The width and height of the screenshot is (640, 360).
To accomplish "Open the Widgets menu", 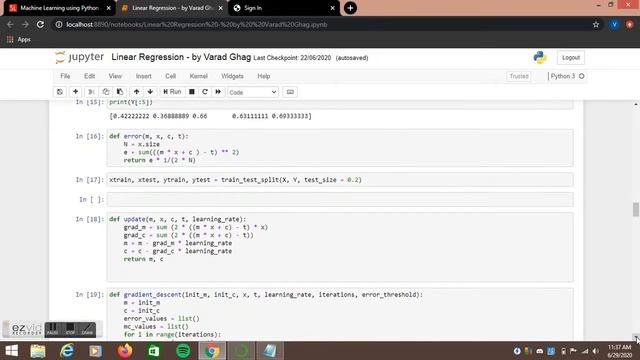I will [232, 76].
